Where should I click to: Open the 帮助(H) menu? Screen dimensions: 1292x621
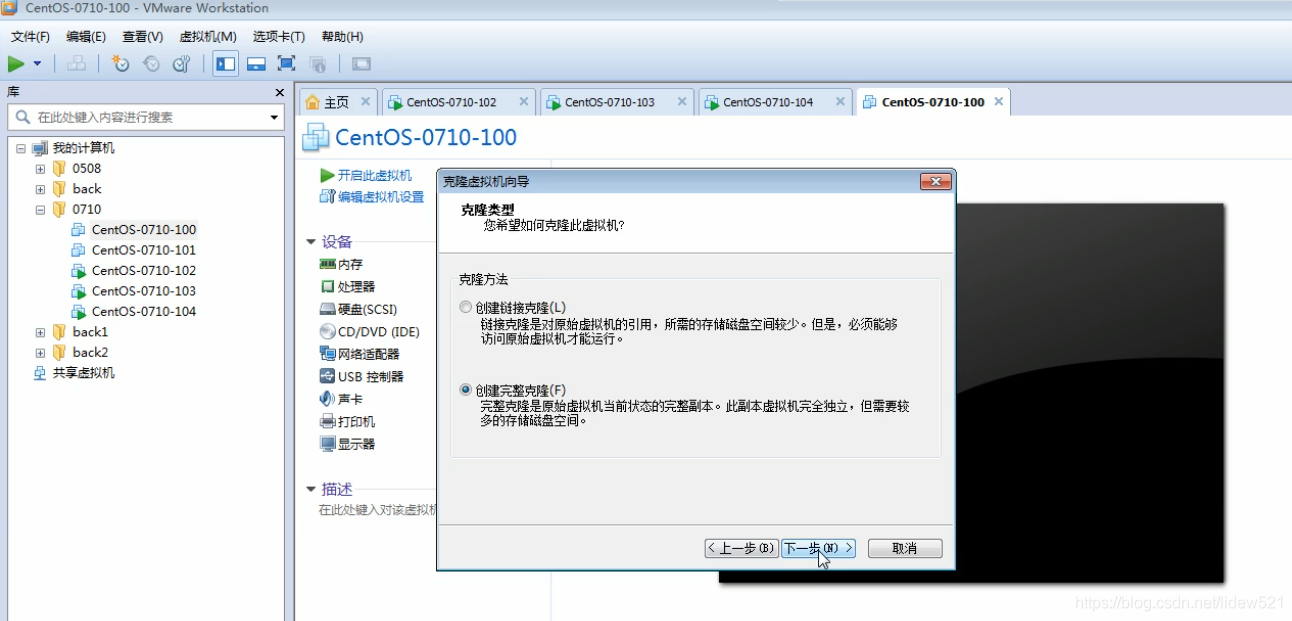[x=342, y=37]
